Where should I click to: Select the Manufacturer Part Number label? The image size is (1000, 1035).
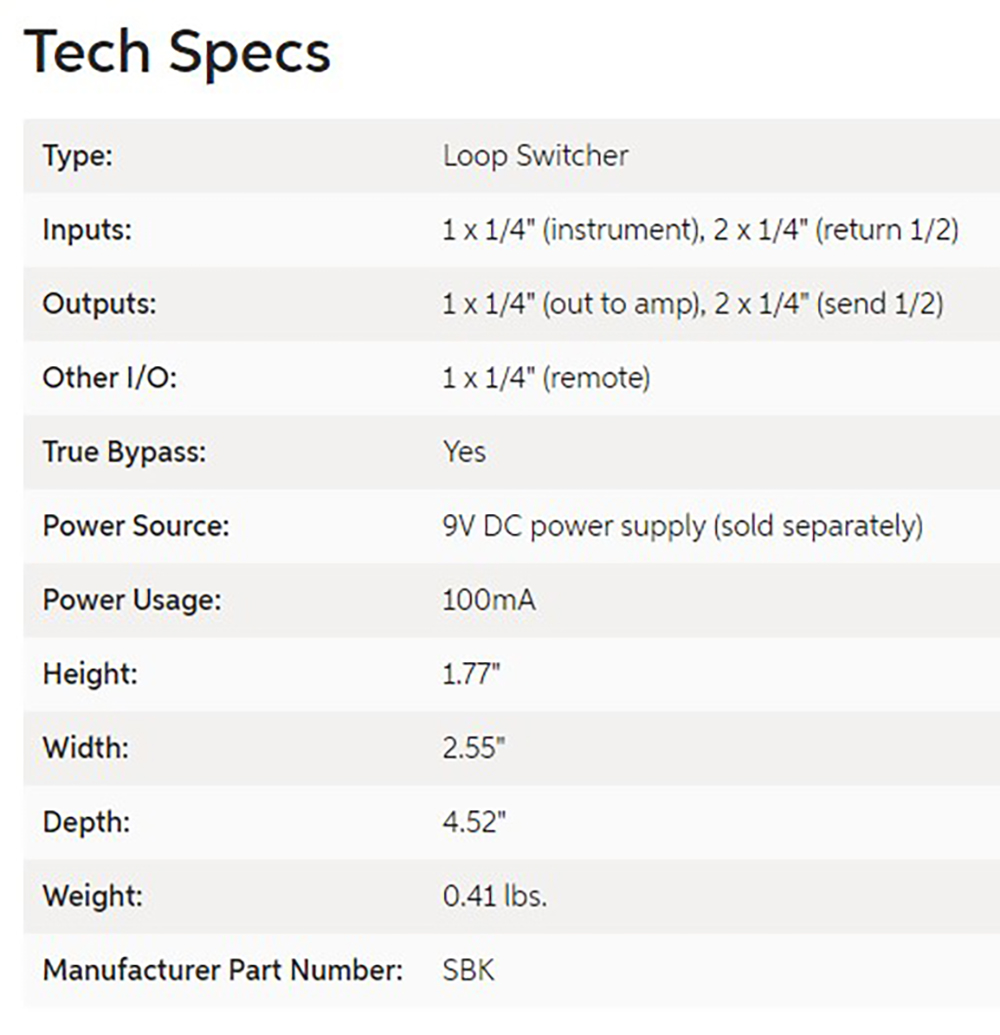pyautogui.click(x=222, y=970)
